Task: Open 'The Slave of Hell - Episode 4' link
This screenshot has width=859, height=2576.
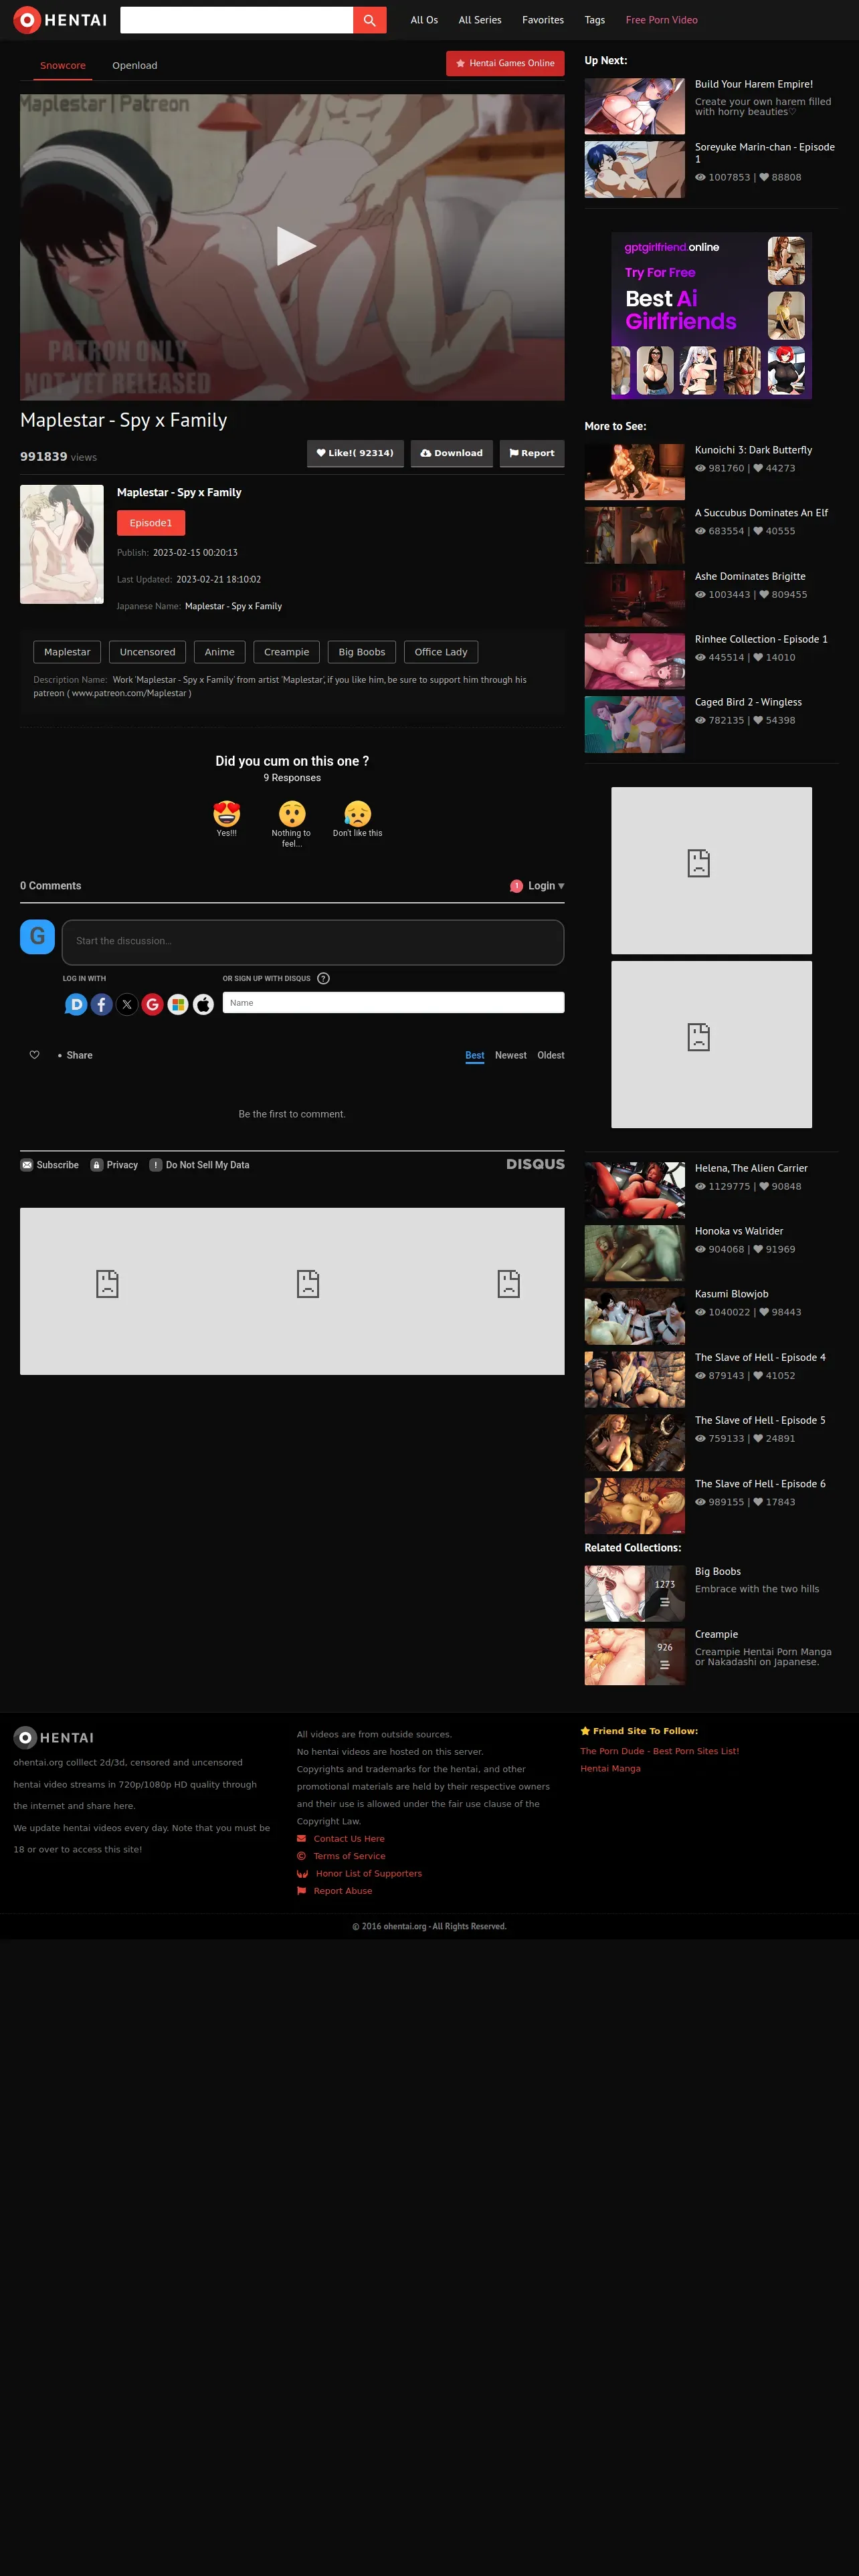Action: (x=760, y=1358)
